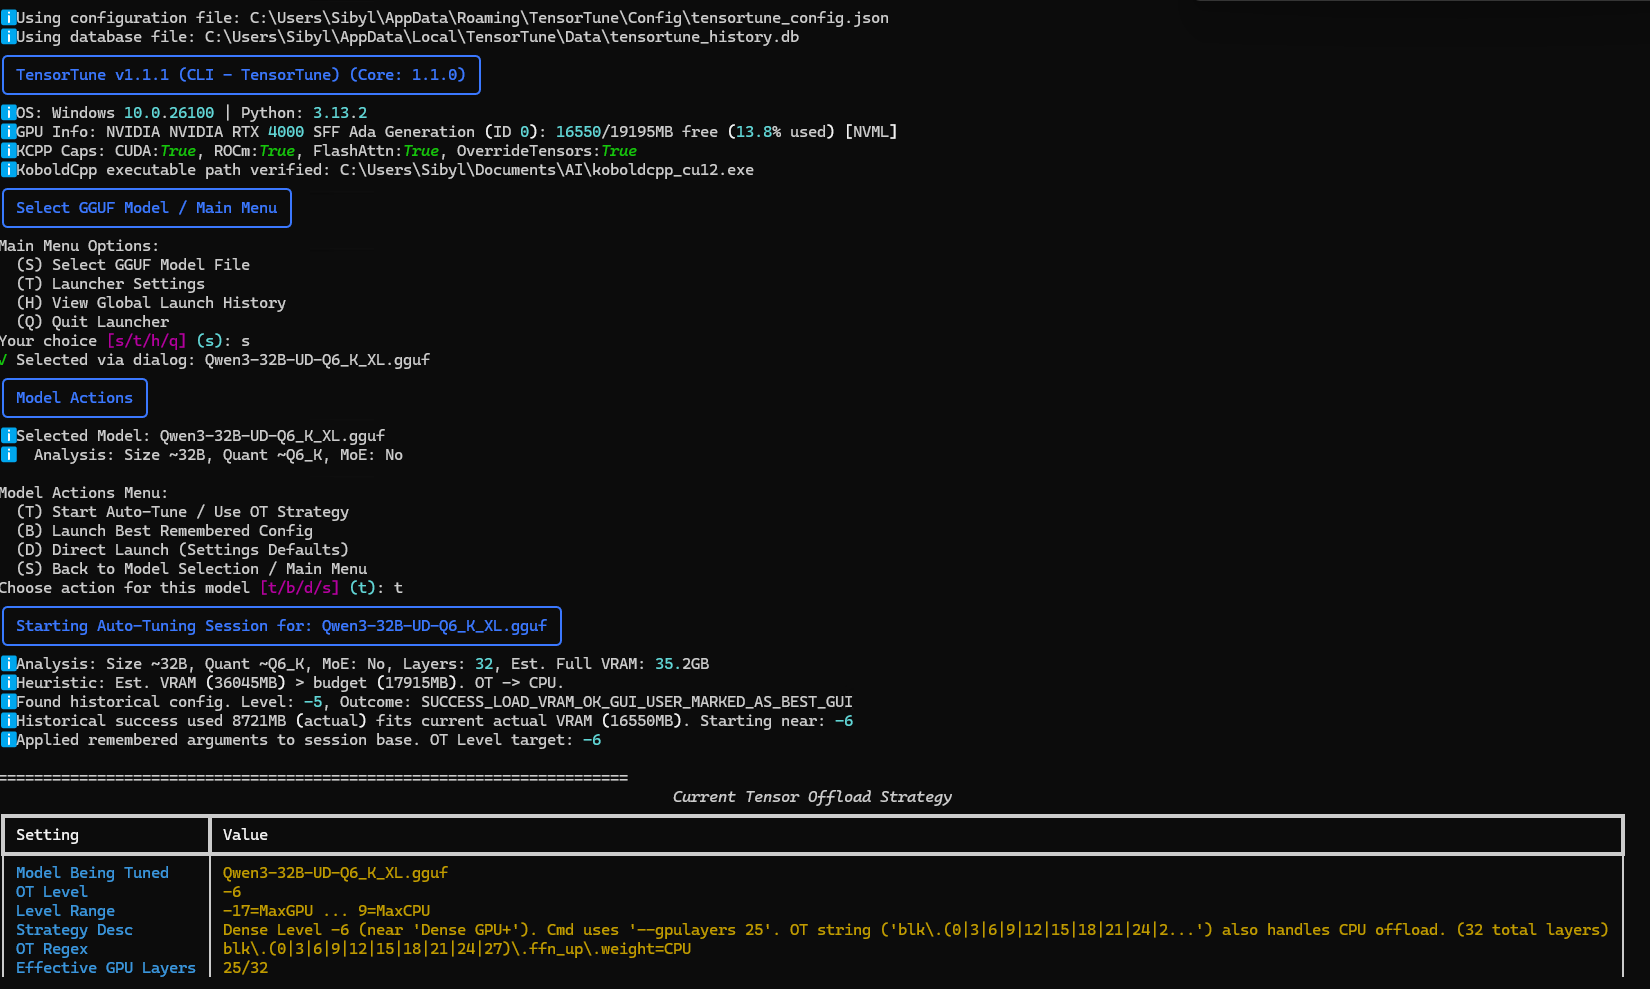The image size is (1650, 989).
Task: Click the OT Regex row label
Action: point(52,949)
